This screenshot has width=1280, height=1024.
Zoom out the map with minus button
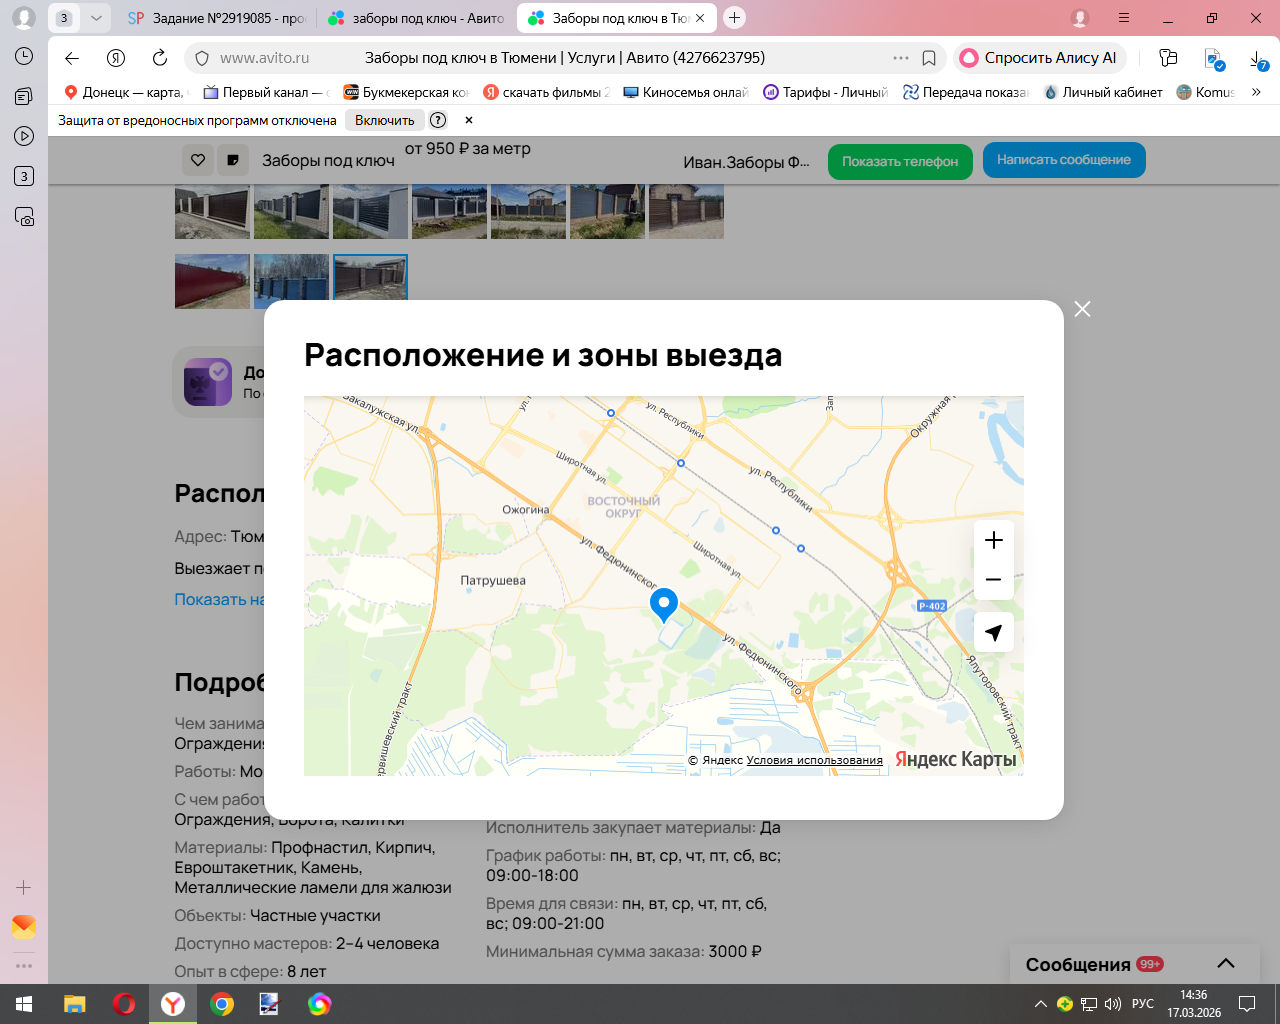pos(993,580)
